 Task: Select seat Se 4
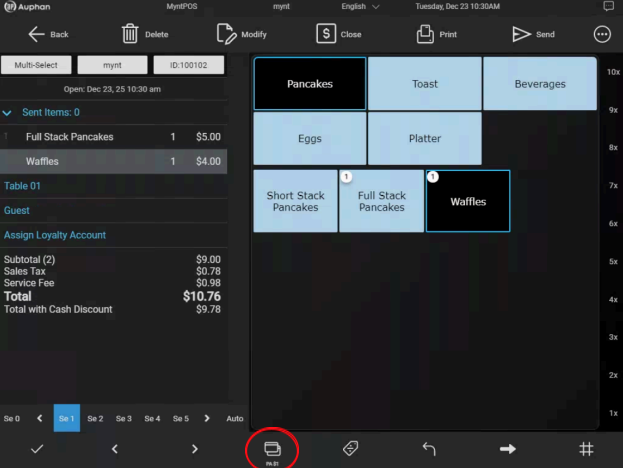(152, 418)
